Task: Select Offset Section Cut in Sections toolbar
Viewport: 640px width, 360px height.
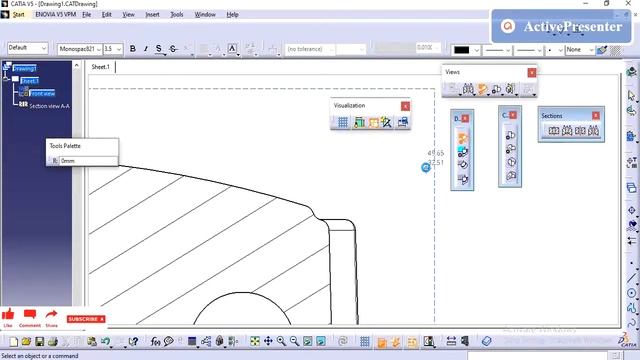Action: click(x=580, y=131)
